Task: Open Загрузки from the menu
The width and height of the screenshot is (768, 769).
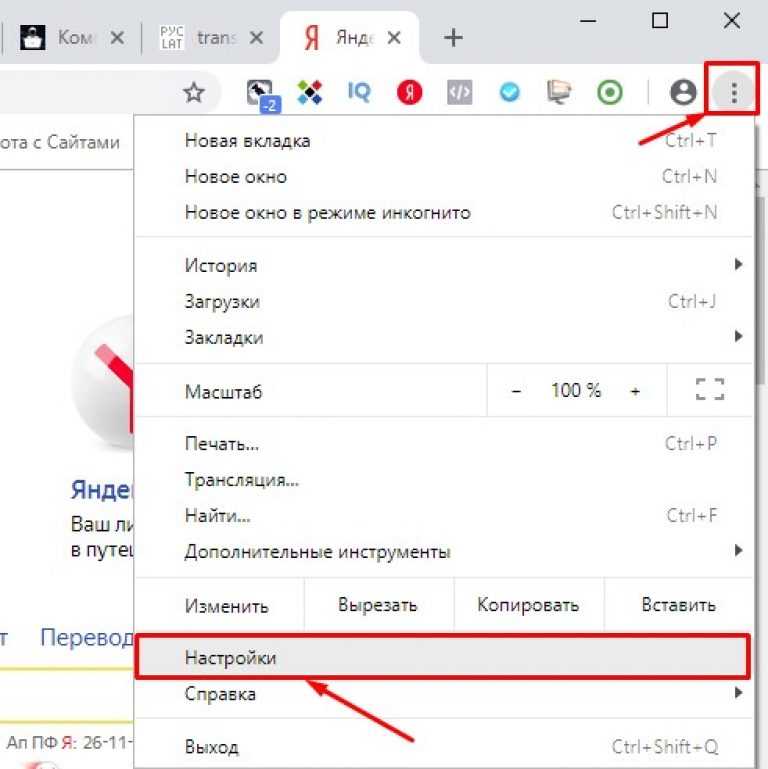Action: coord(444,301)
